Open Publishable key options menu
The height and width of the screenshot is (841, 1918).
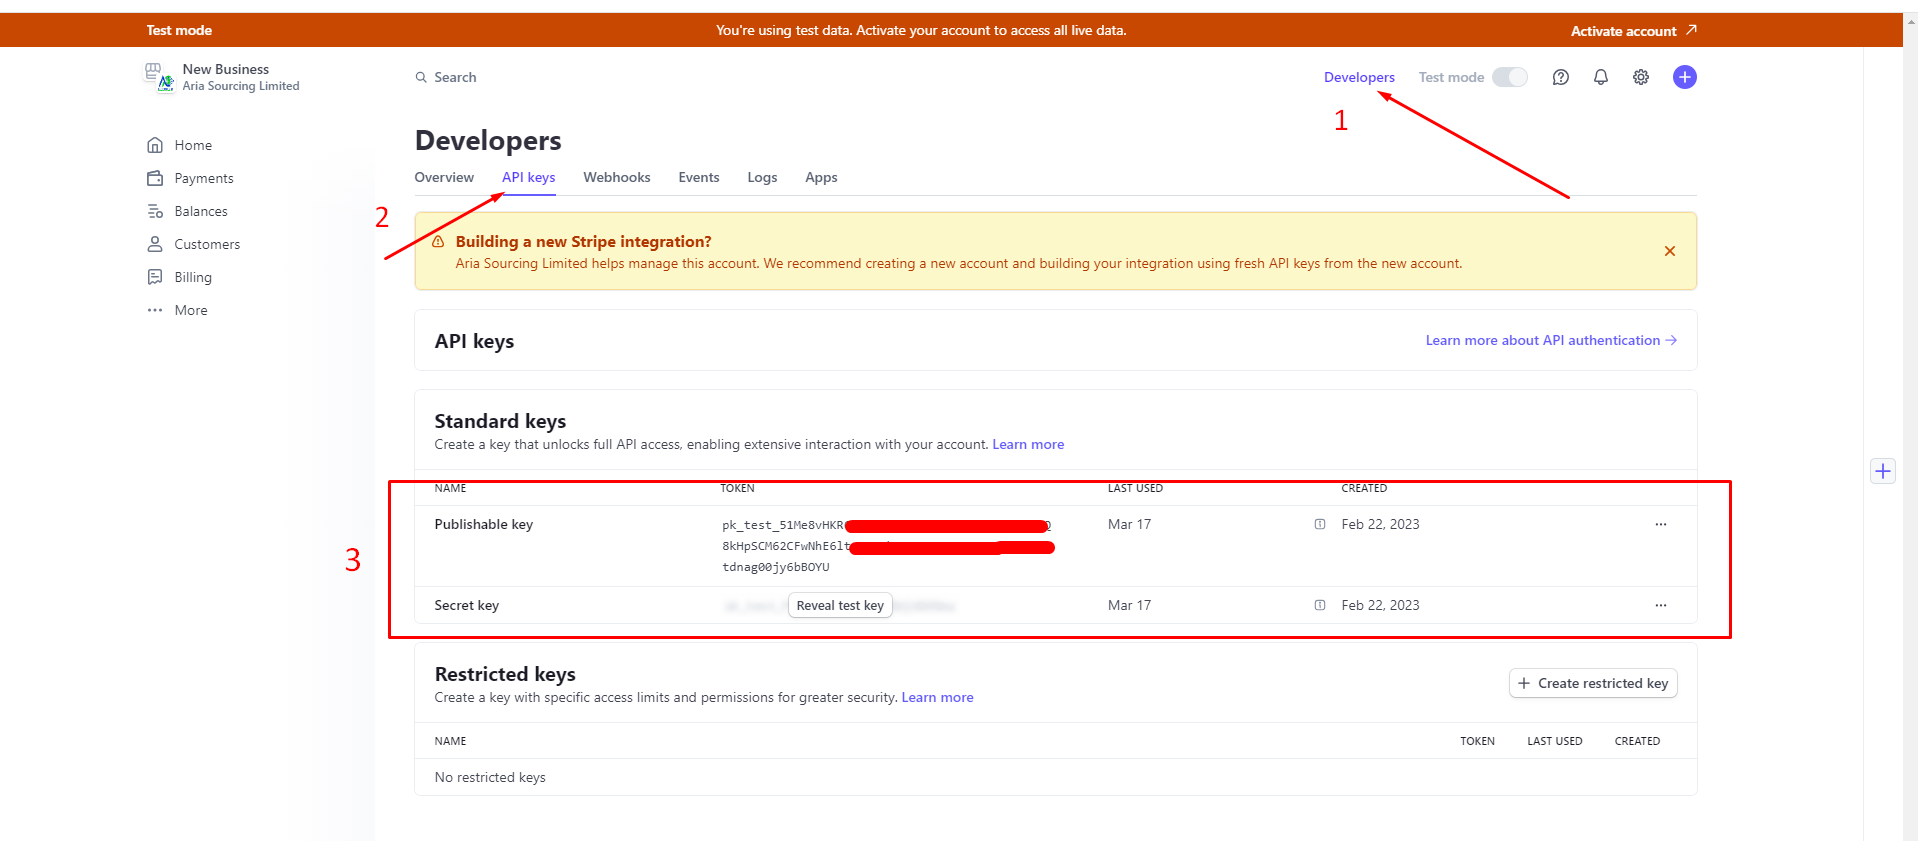coord(1660,524)
